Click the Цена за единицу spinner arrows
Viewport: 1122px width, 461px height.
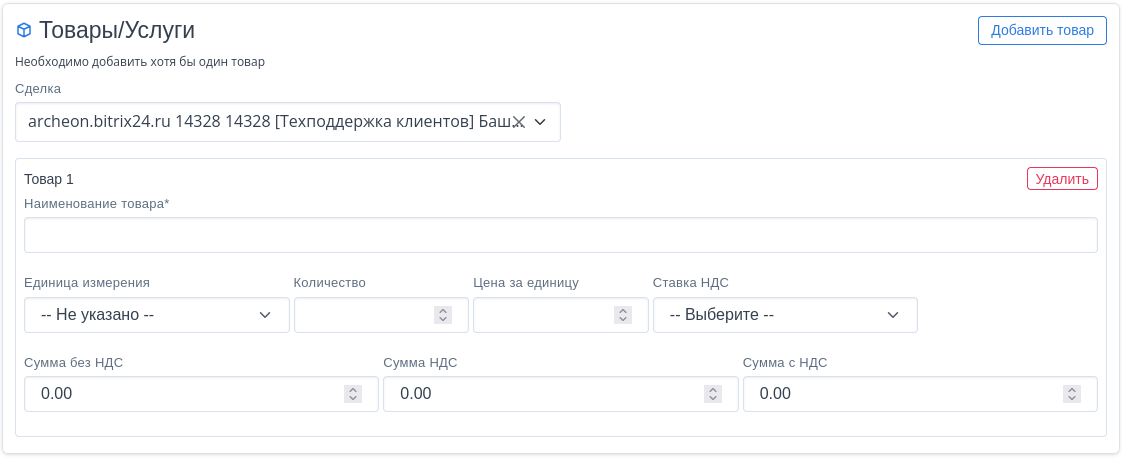[623, 315]
